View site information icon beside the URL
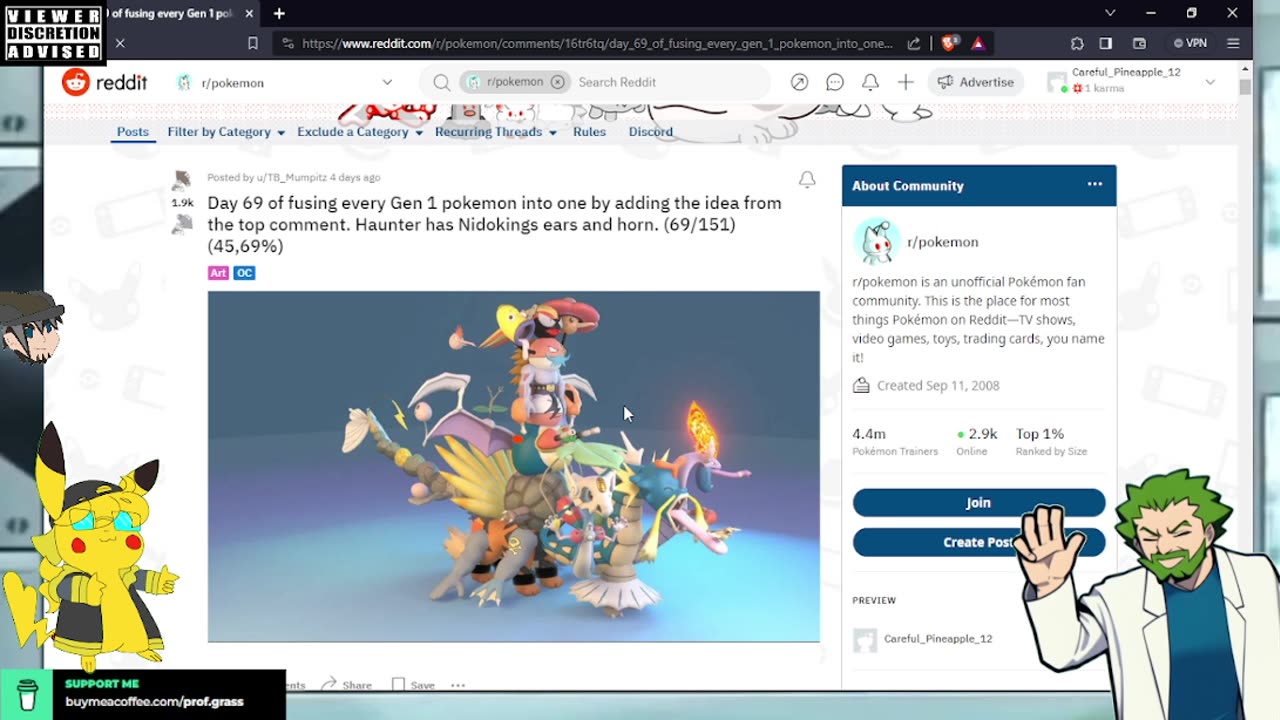Viewport: 1280px width, 720px height. pos(288,43)
